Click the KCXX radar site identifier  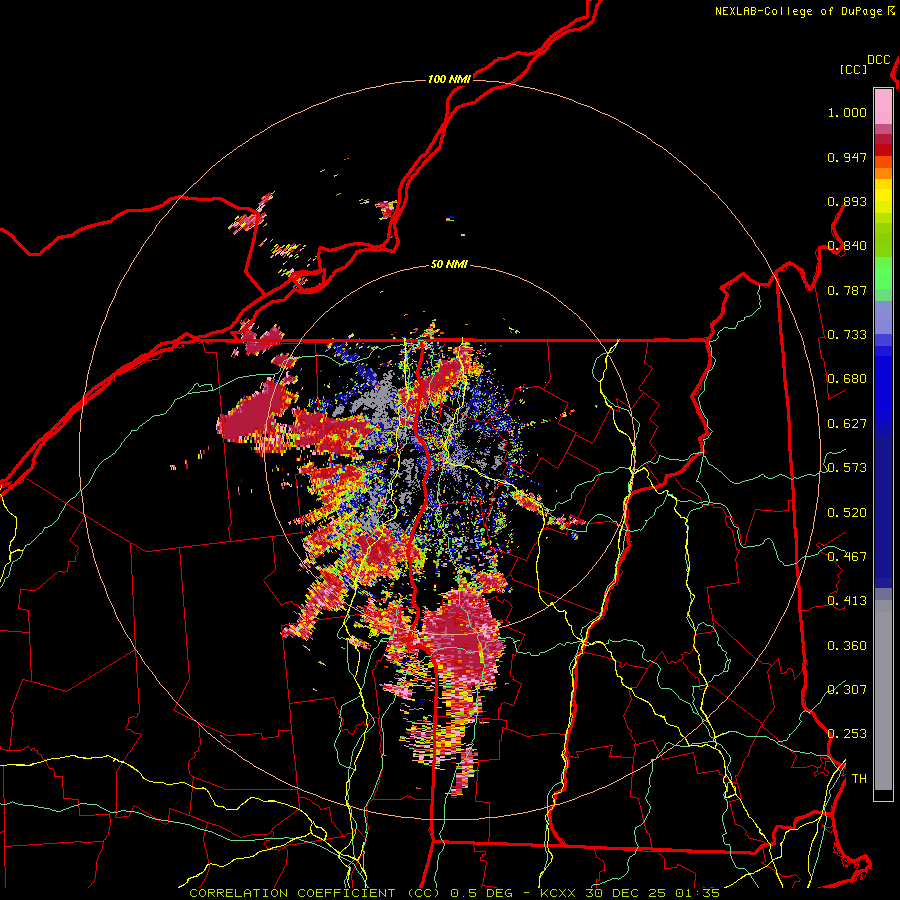point(557,893)
